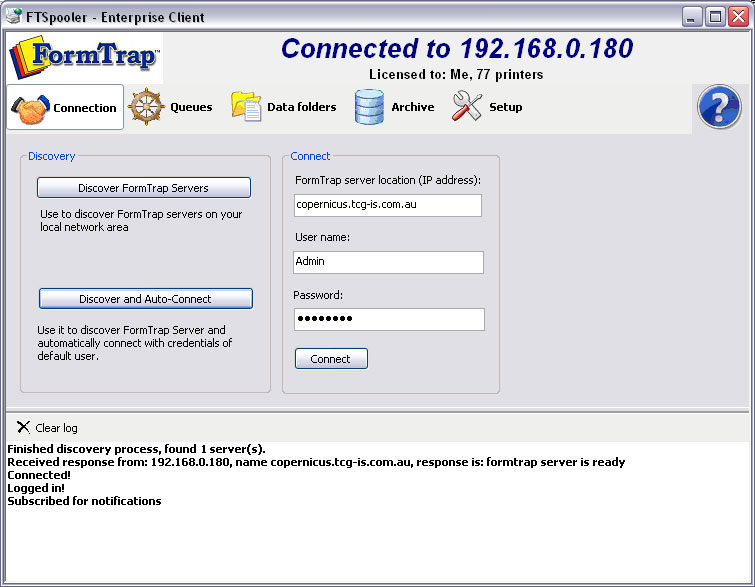Viewport: 755px width, 587px height.
Task: Open the Data folders section
Action: 284,107
